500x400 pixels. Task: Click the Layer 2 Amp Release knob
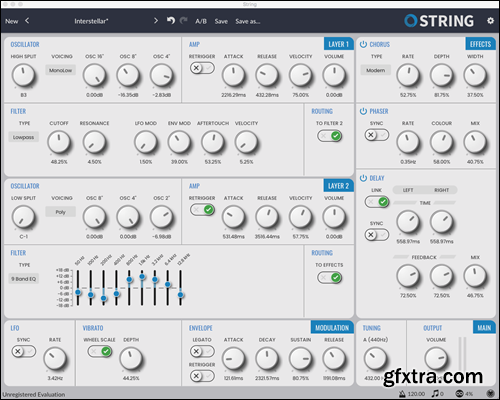click(267, 217)
